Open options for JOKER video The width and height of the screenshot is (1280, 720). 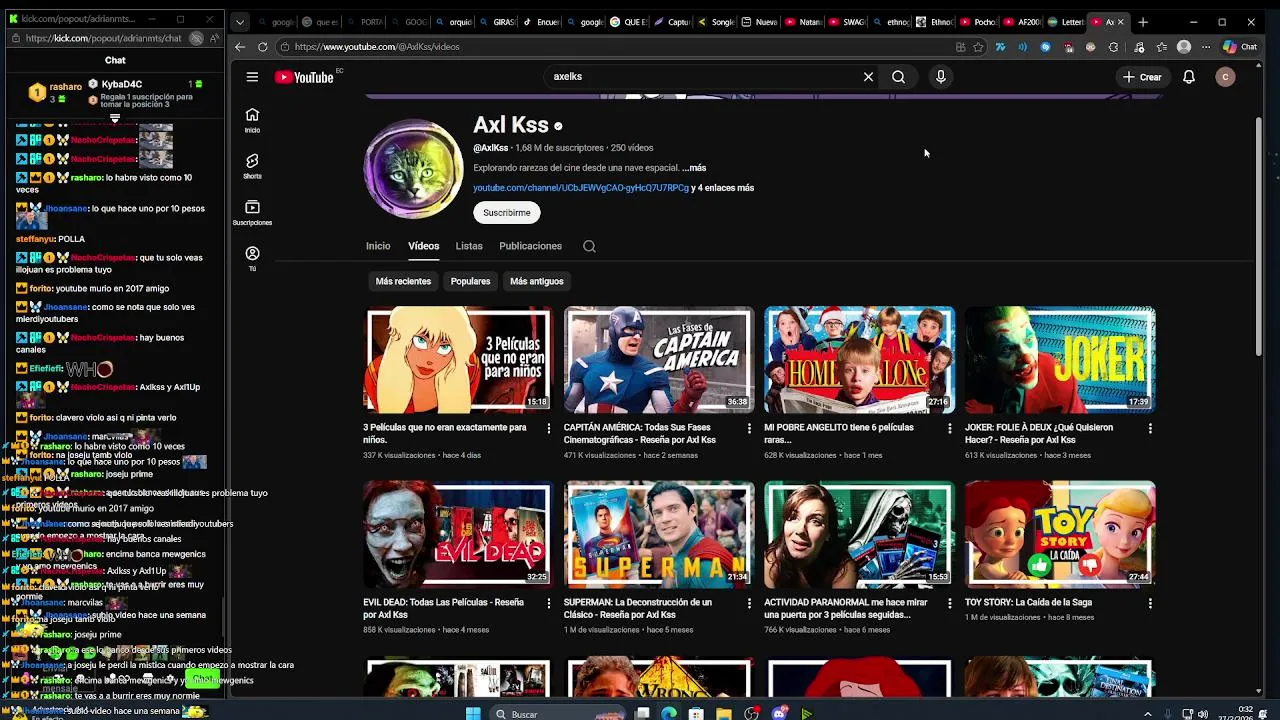coord(1150,428)
